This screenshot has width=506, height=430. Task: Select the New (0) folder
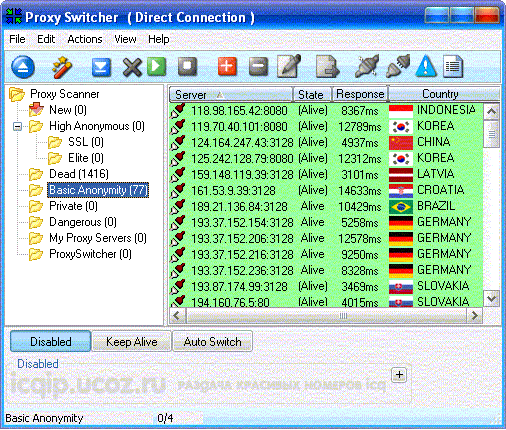click(68, 110)
